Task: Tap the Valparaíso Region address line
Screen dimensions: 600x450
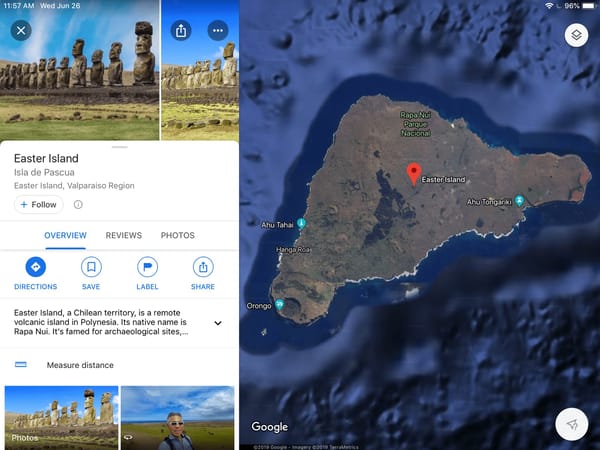Action: 74,186
